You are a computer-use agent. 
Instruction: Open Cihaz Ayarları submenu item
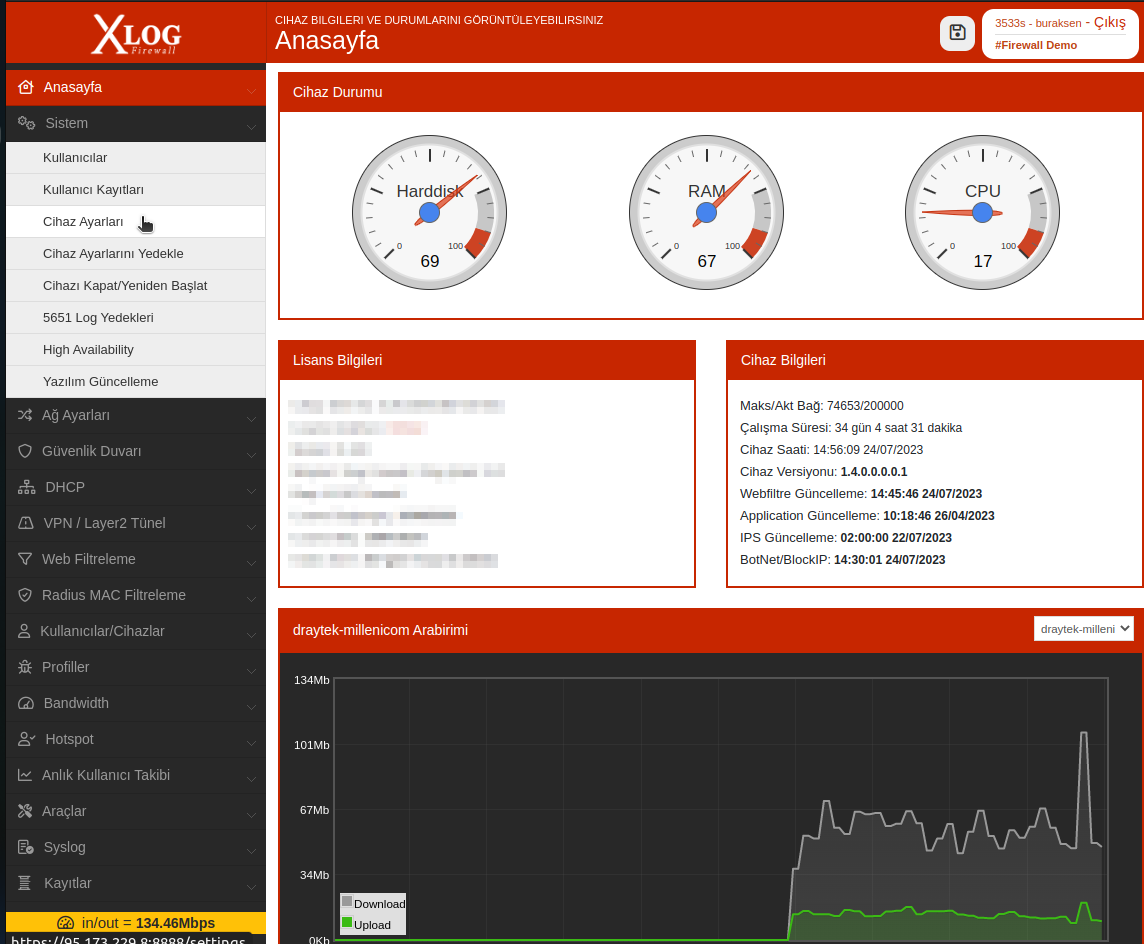tap(136, 222)
